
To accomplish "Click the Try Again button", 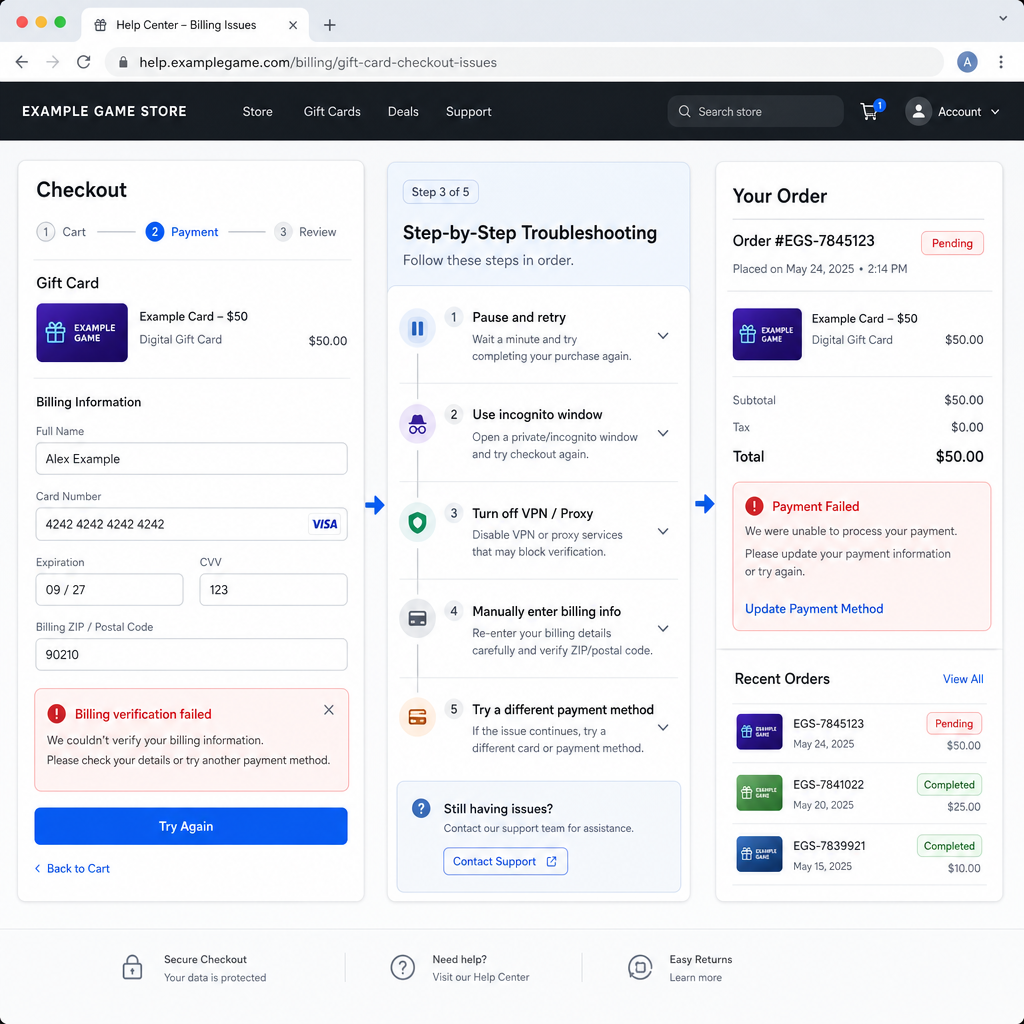I will (x=191, y=826).
